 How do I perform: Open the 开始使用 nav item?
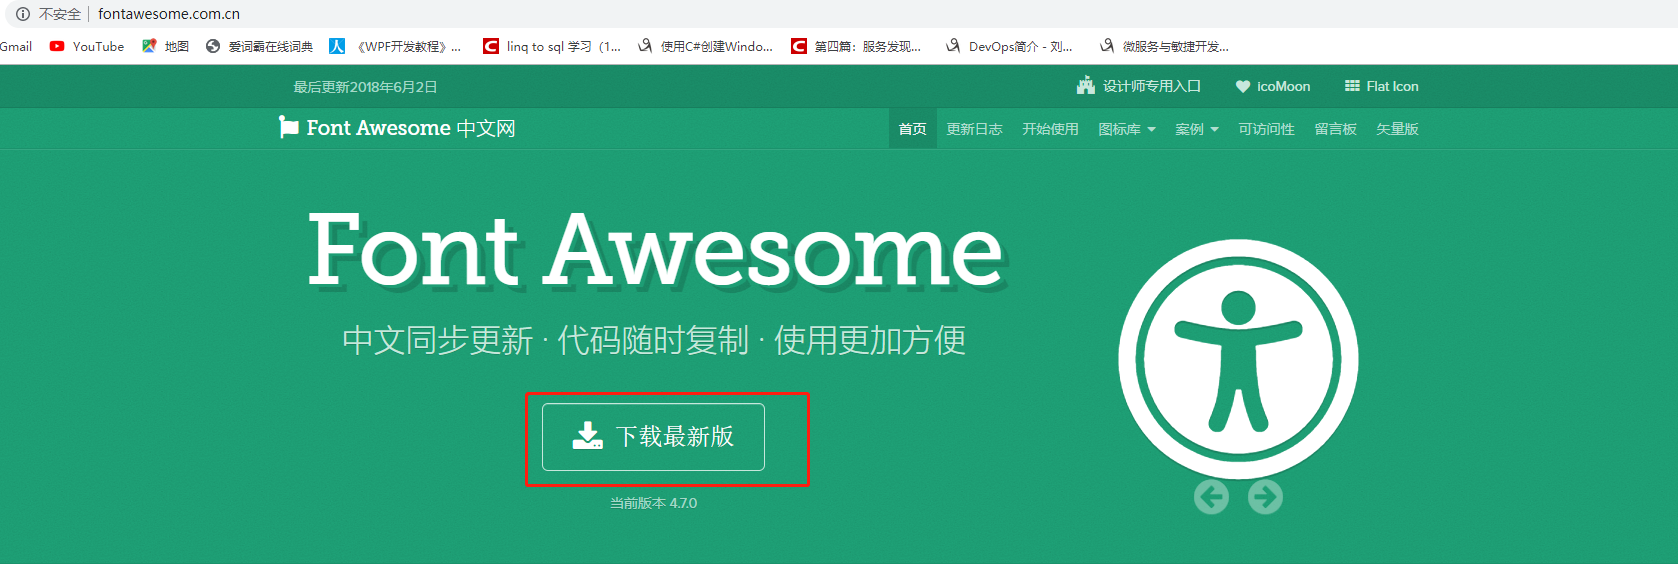pyautogui.click(x=1050, y=129)
